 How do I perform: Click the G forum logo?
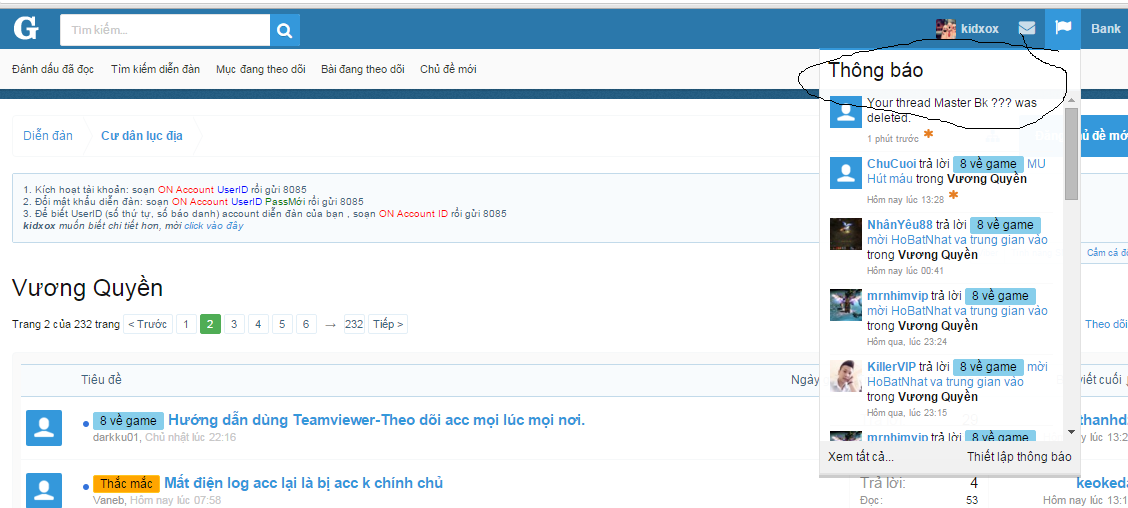[x=26, y=29]
